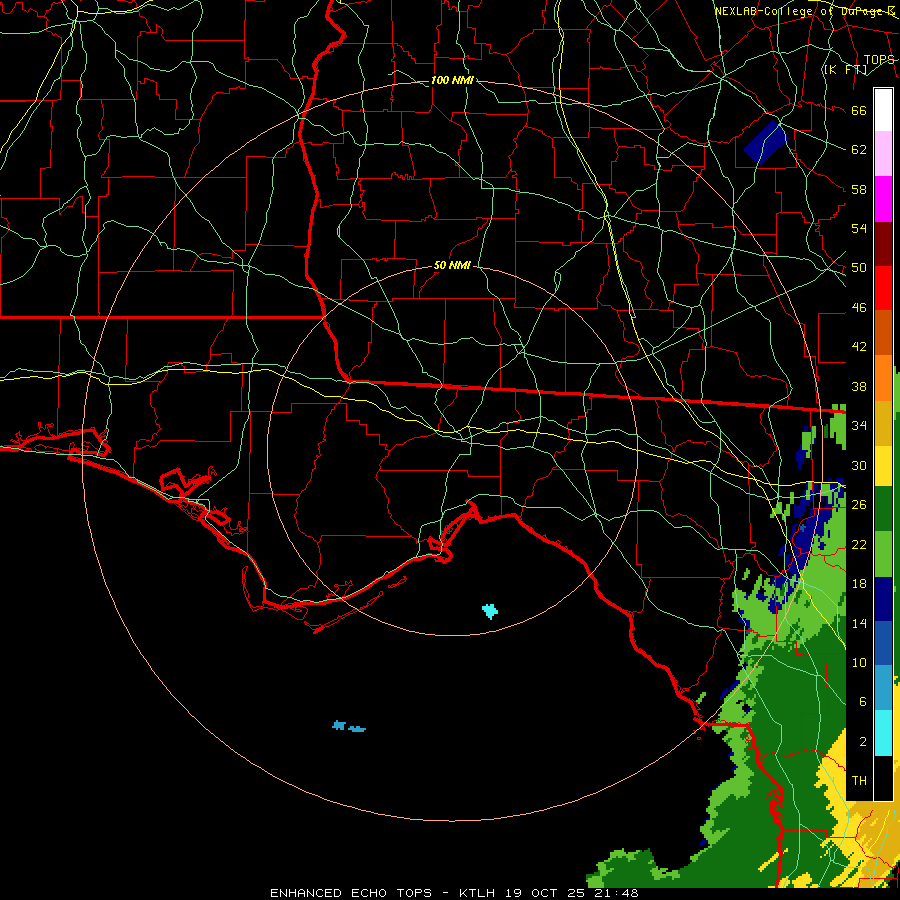Click legend value "30"
Screen dimensions: 900x900
pos(859,465)
